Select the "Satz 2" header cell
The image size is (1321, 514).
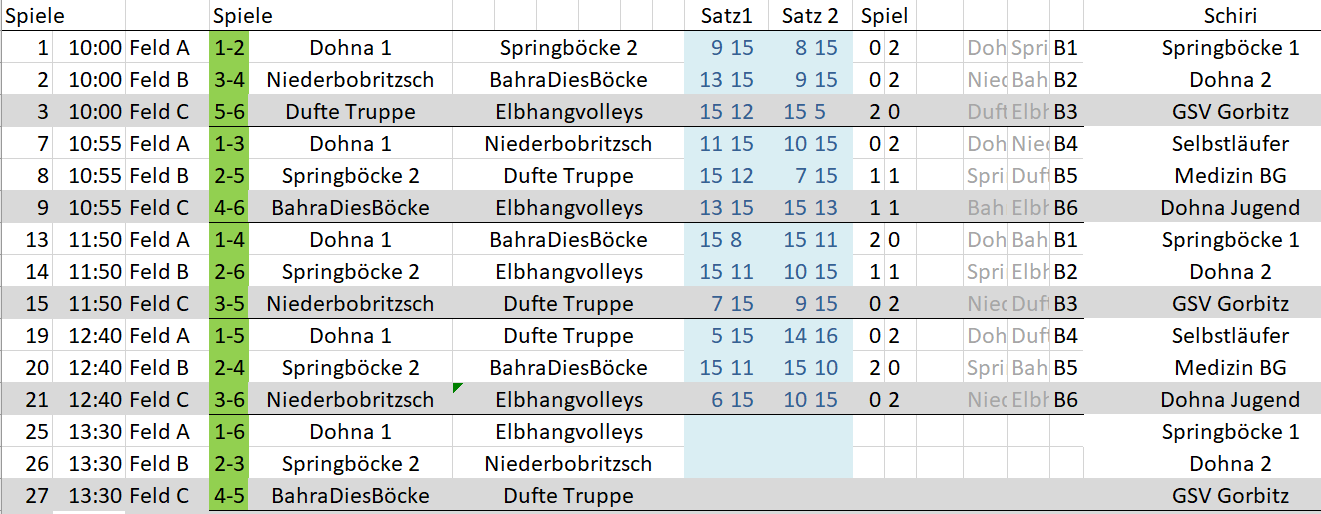[810, 15]
